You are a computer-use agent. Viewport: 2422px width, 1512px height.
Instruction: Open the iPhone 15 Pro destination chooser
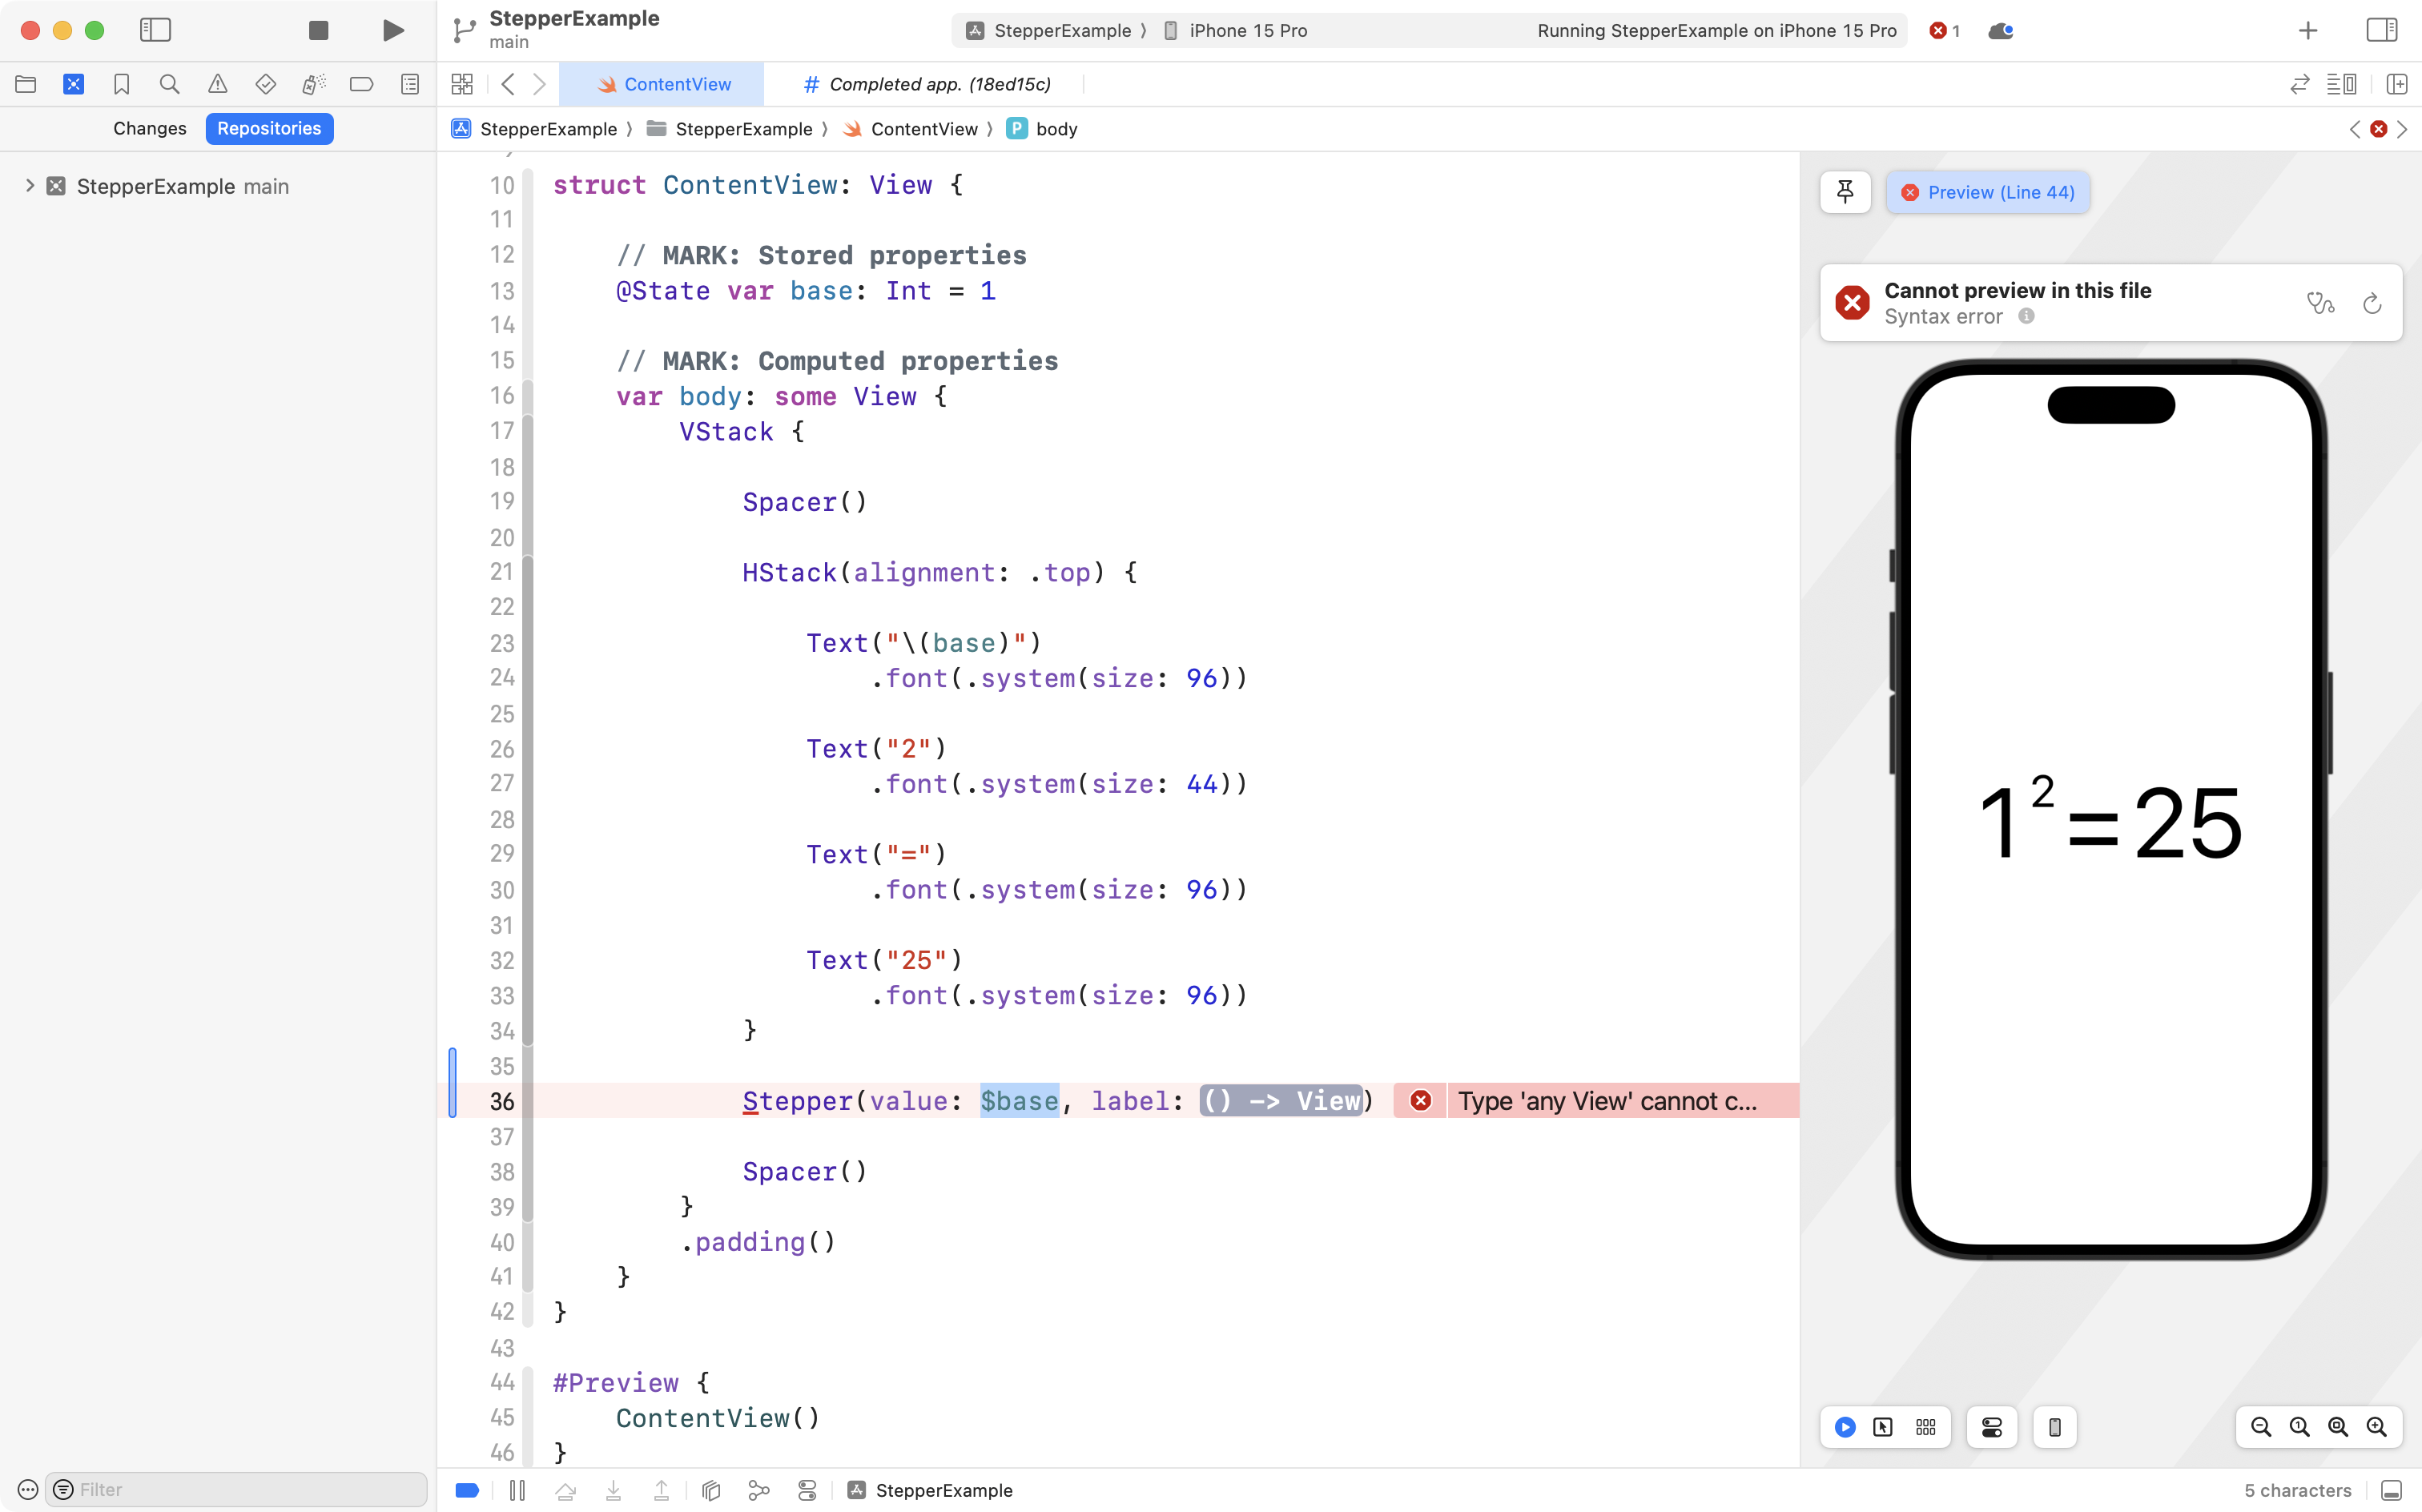point(1248,30)
